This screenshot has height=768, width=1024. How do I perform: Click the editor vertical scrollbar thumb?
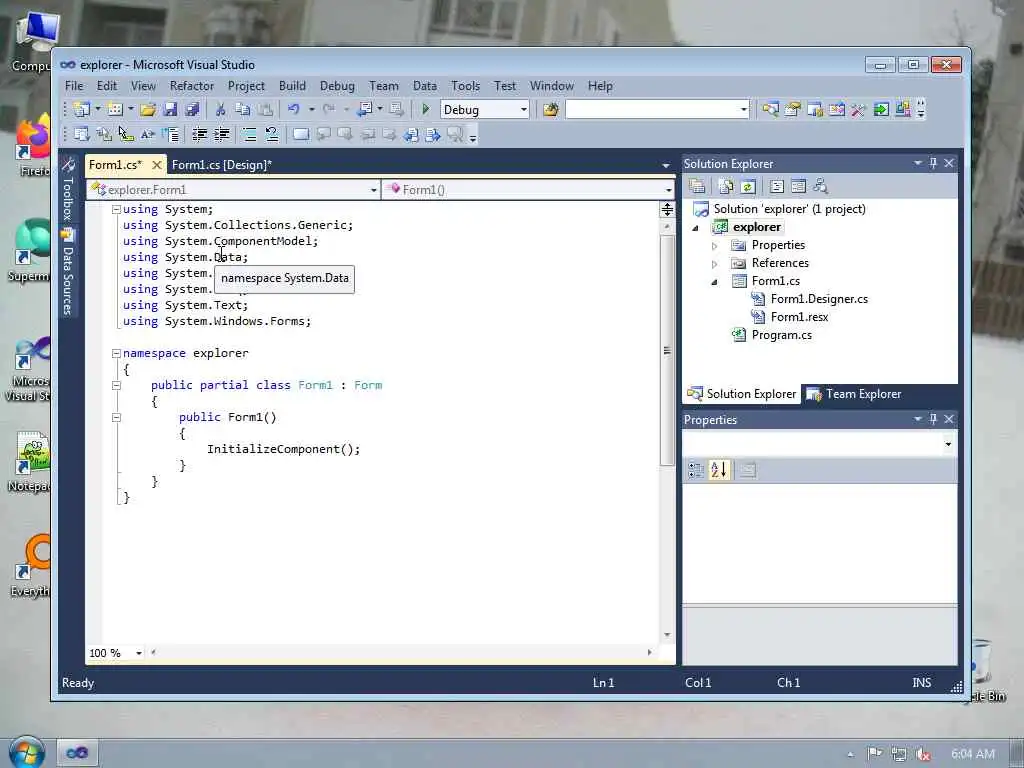tap(667, 350)
